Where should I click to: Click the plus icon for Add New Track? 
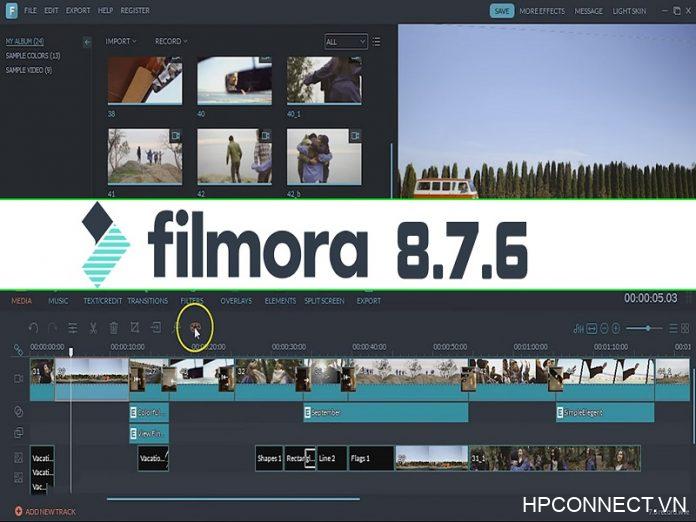point(18,511)
